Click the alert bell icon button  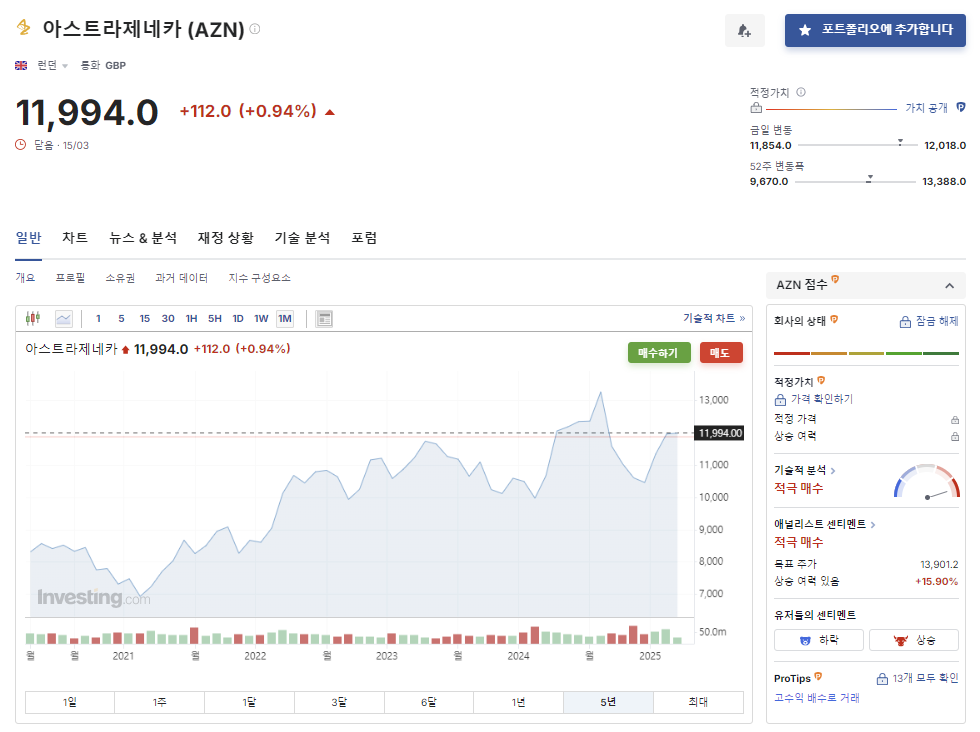click(744, 30)
